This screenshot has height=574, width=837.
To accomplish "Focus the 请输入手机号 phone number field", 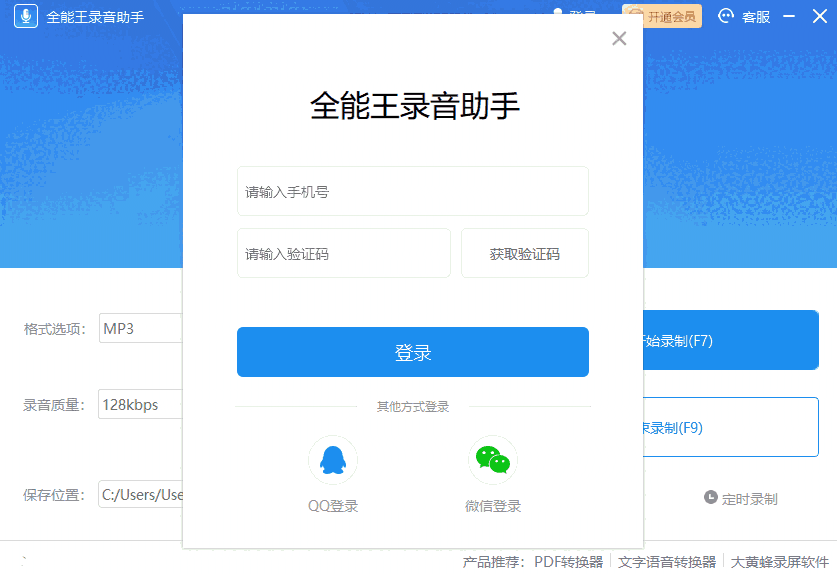I will tap(413, 191).
